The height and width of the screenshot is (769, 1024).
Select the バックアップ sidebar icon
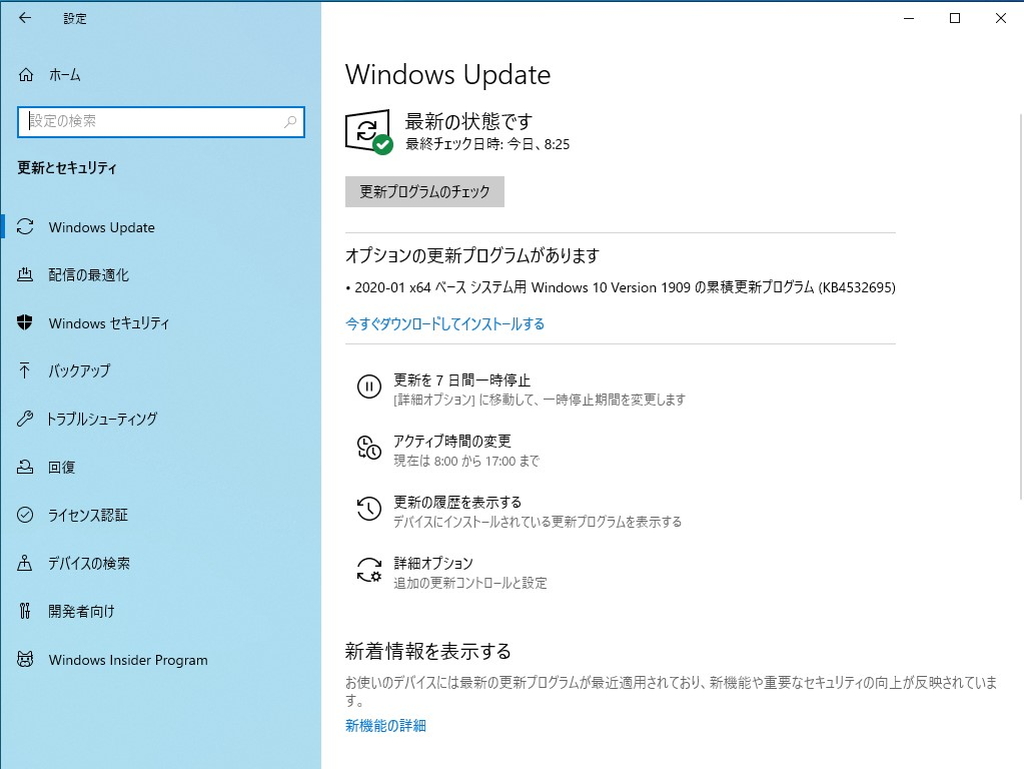point(24,371)
